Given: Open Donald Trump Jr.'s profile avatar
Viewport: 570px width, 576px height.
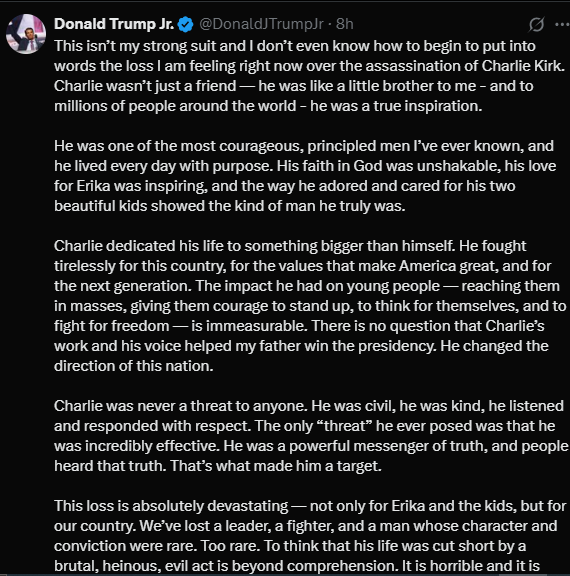Looking at the screenshot, I should [x=26, y=34].
